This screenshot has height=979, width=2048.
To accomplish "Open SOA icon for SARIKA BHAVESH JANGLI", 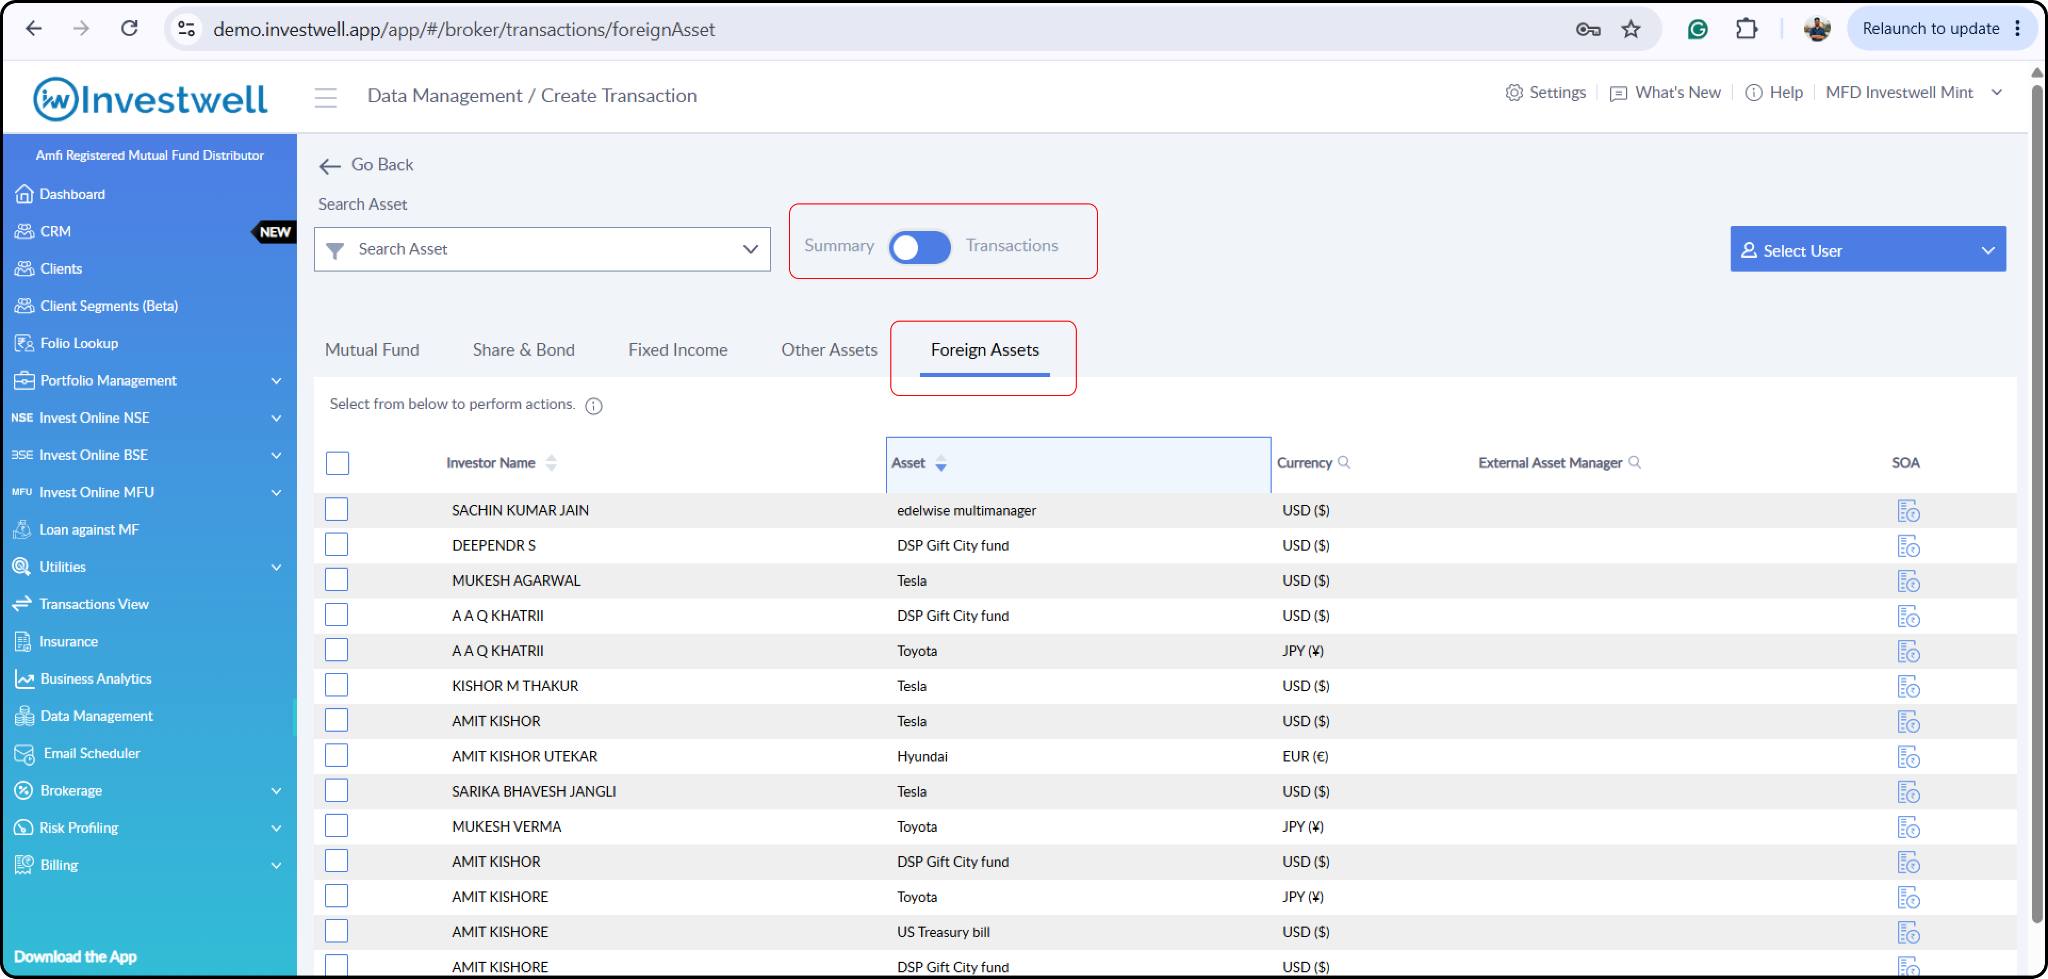I will tap(1908, 792).
